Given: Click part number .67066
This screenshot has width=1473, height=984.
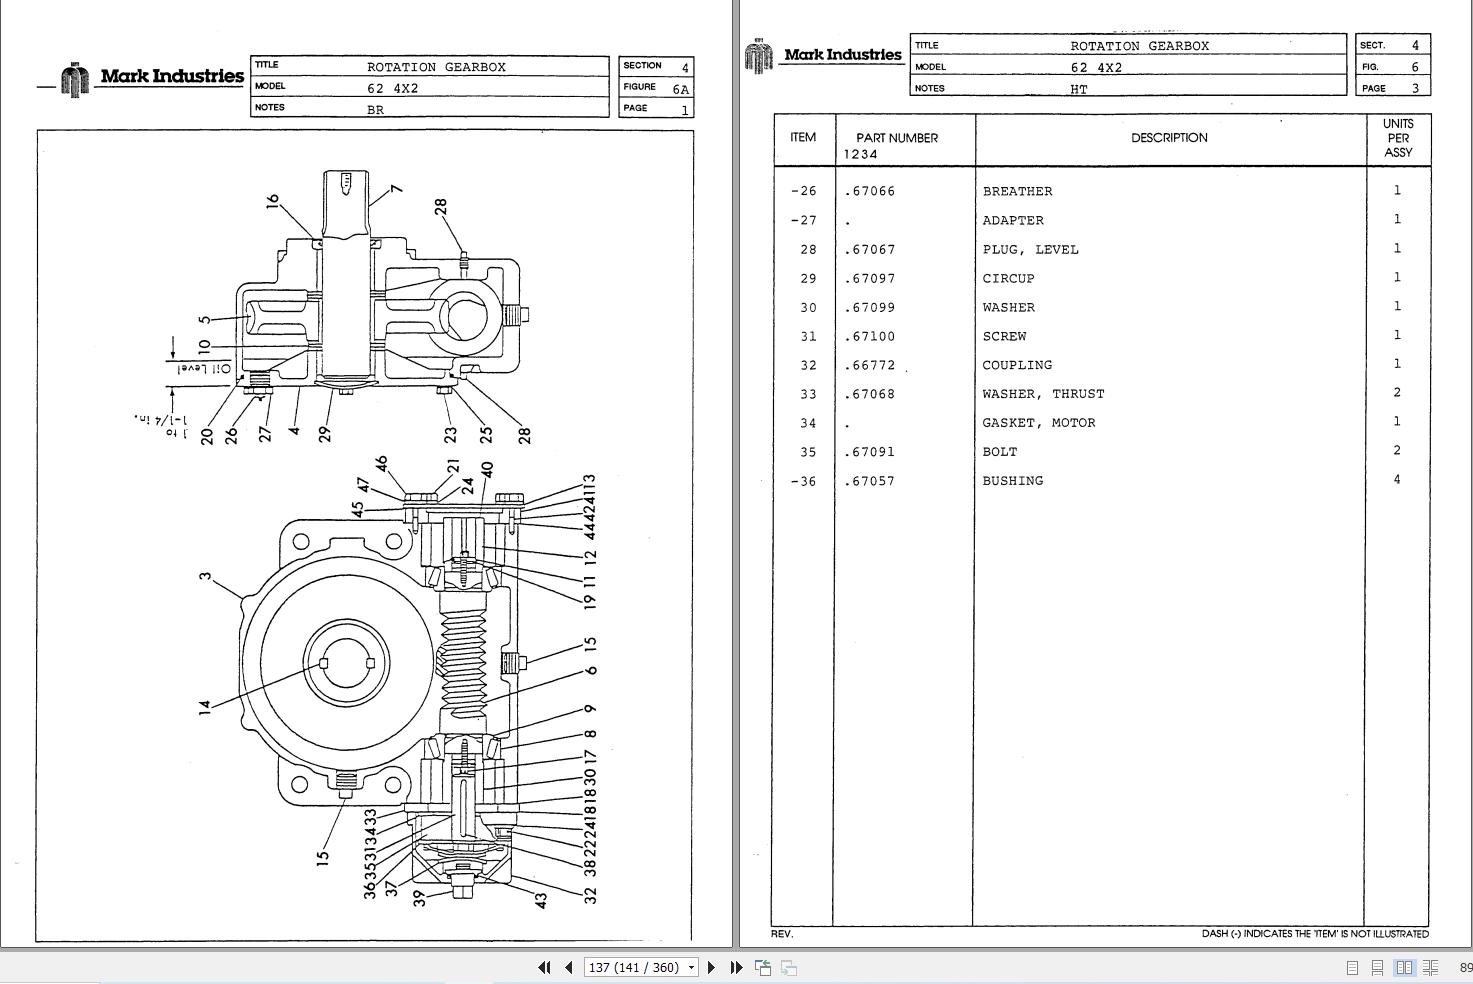Looking at the screenshot, I should 870,191.
